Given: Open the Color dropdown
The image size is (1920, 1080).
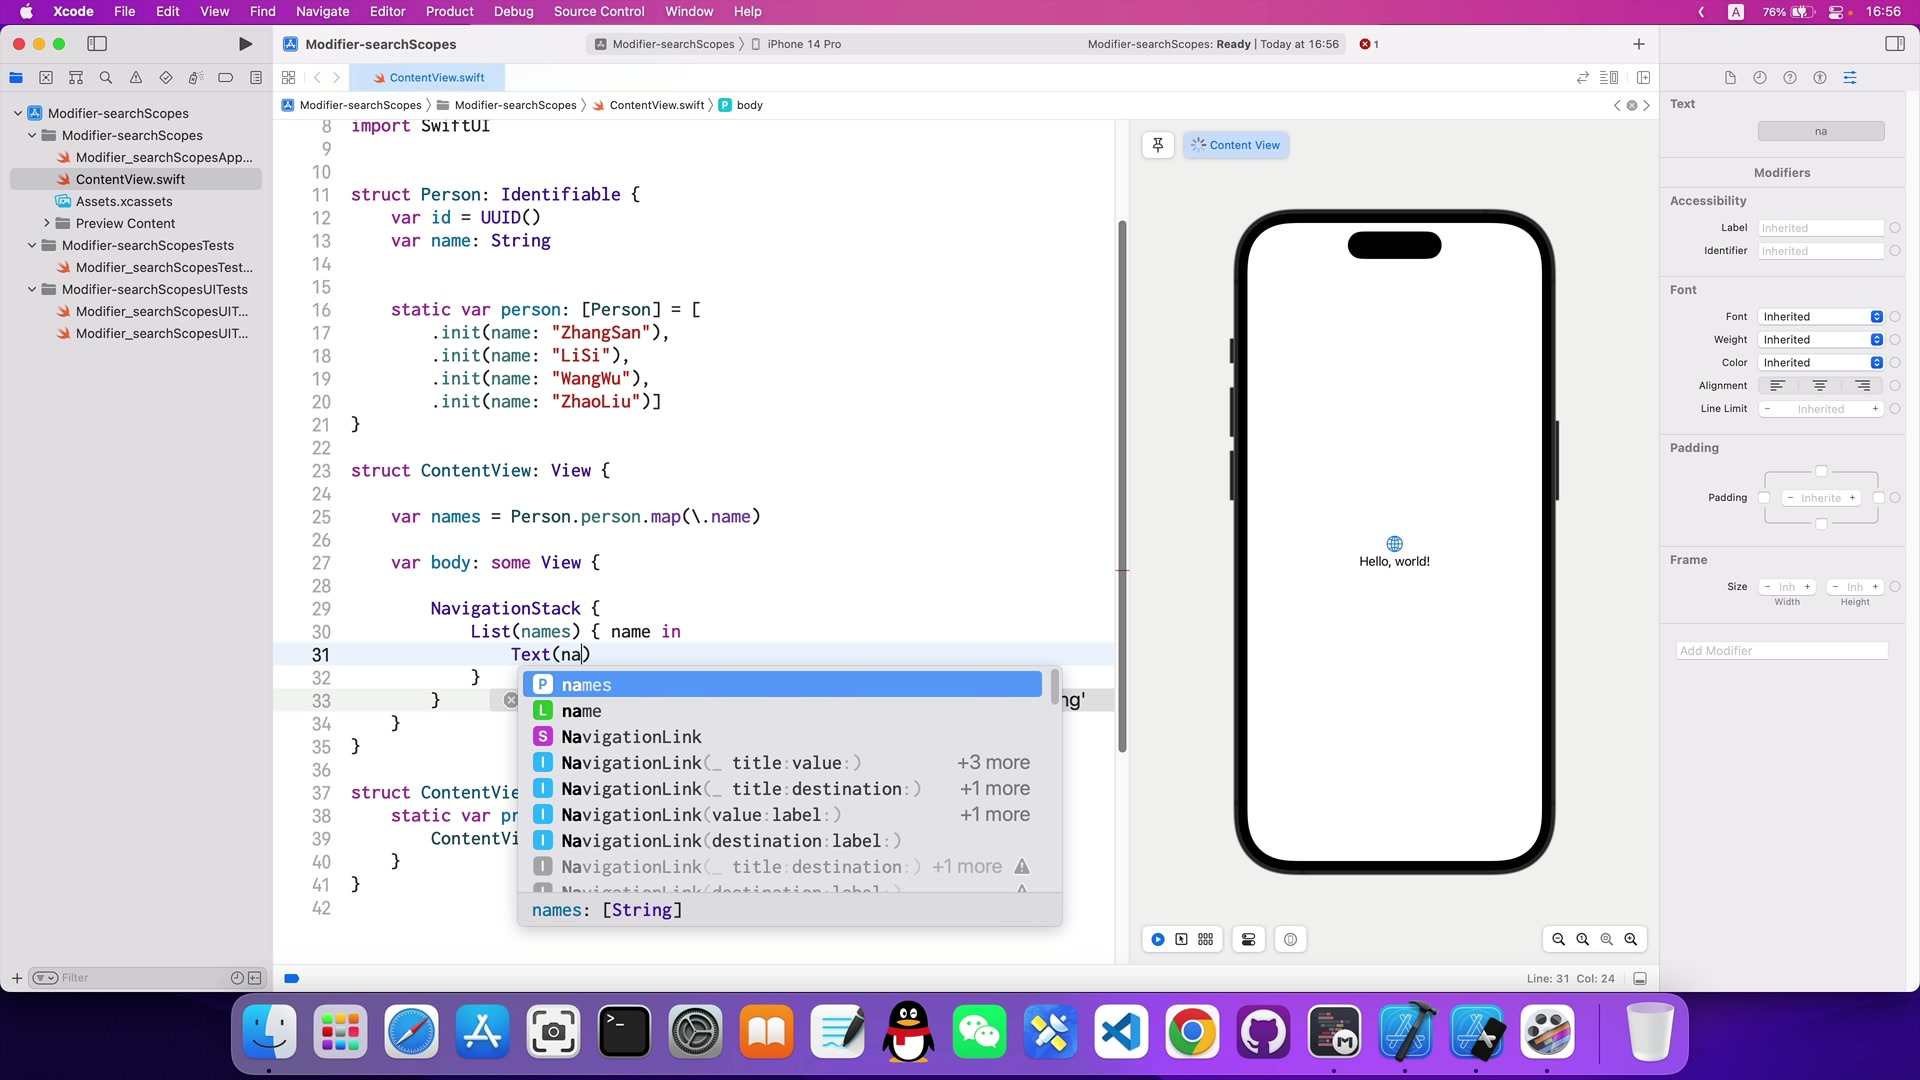Looking at the screenshot, I should [x=1821, y=363].
